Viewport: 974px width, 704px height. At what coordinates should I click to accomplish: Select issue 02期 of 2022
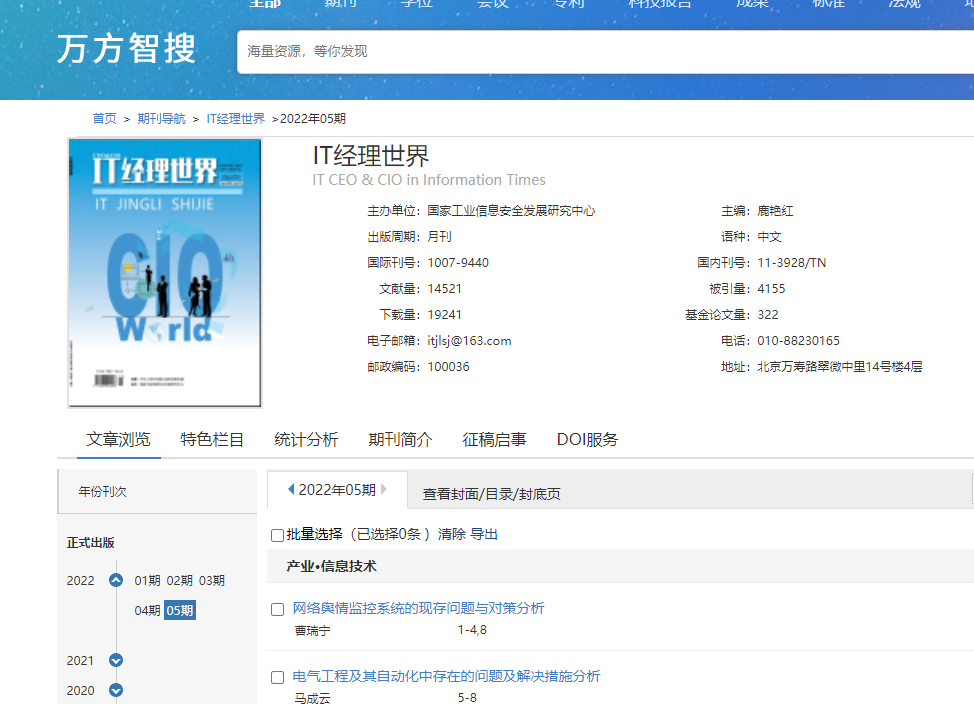click(x=180, y=580)
